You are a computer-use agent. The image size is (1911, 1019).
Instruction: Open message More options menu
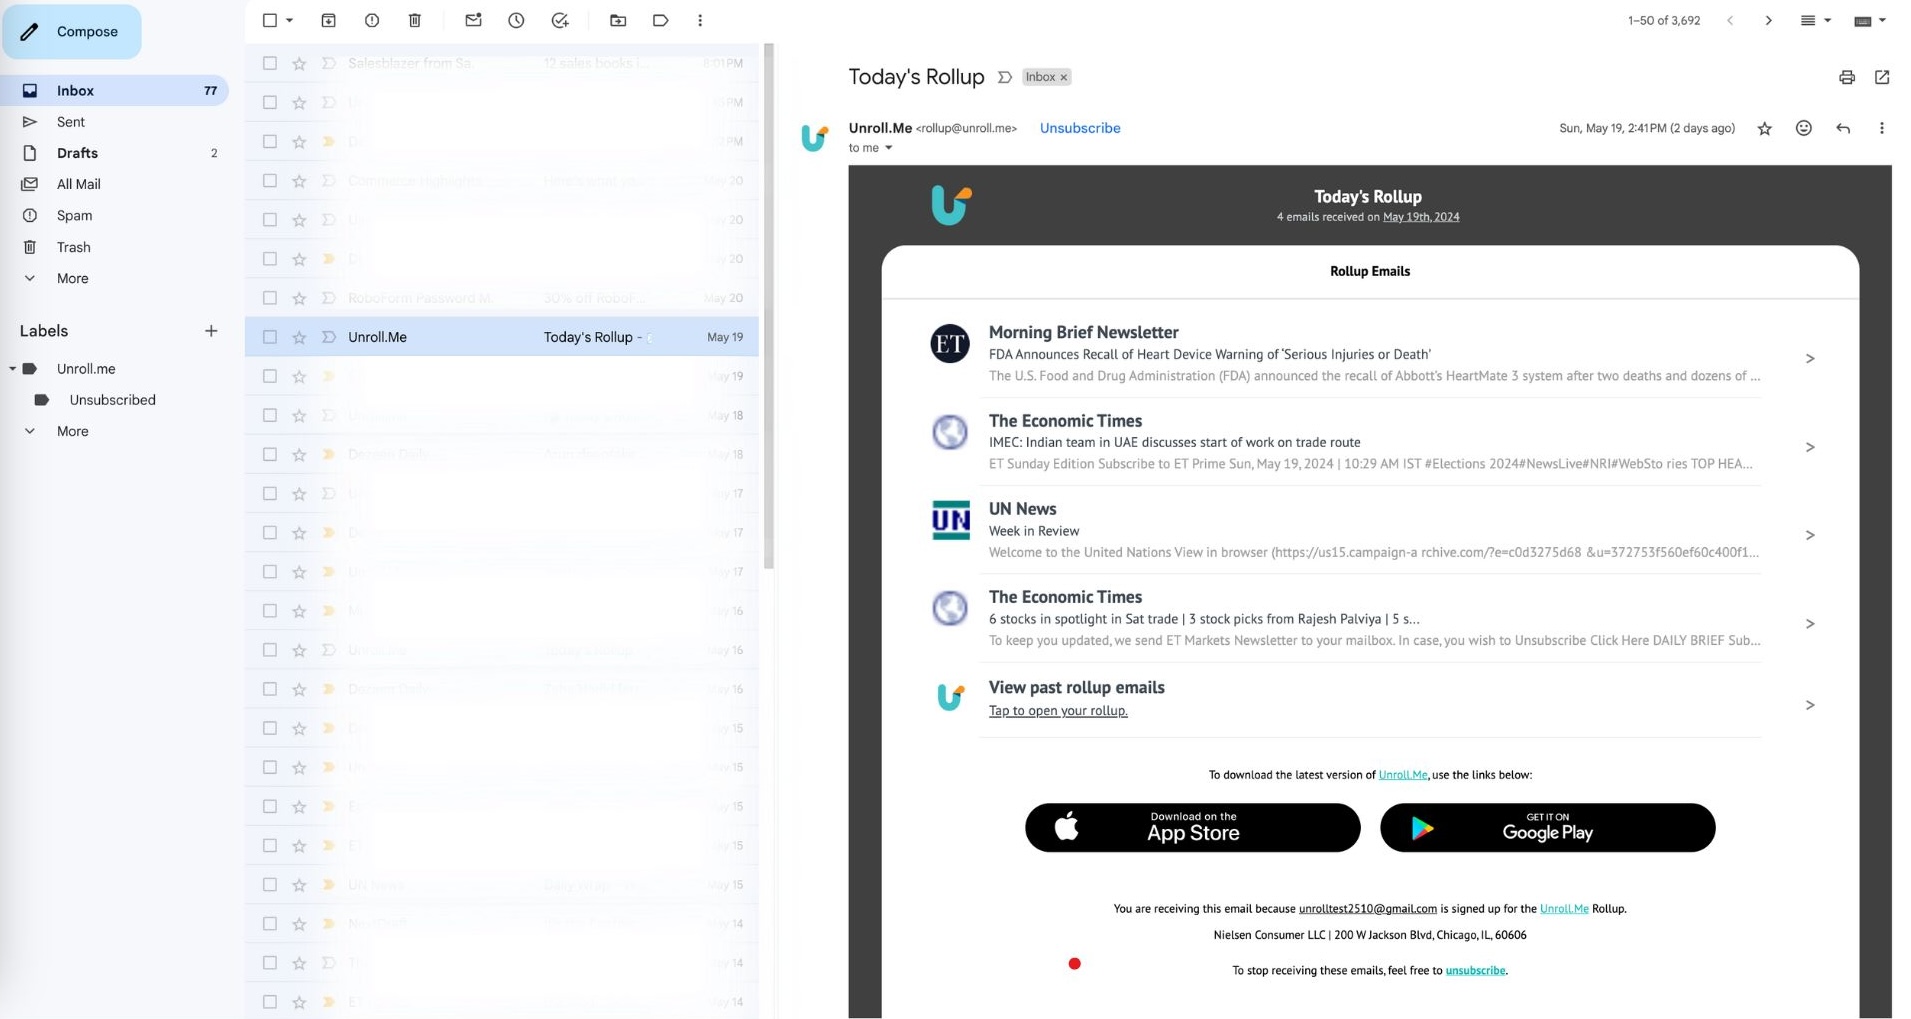click(x=1881, y=128)
